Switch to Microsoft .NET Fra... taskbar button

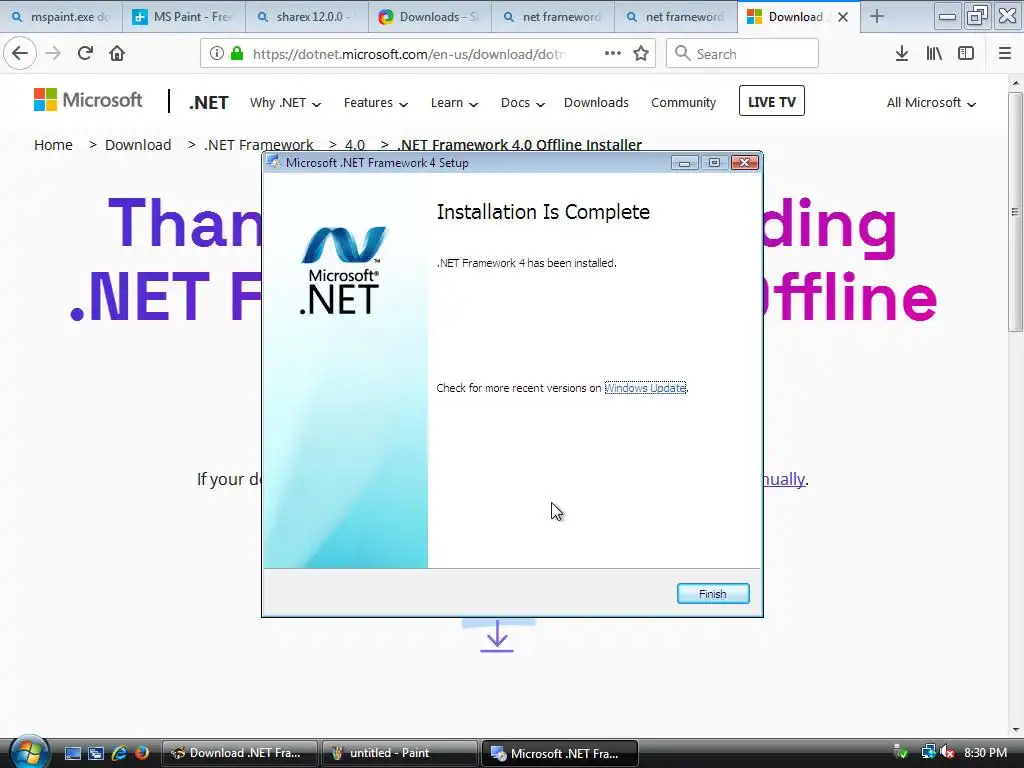(x=559, y=754)
